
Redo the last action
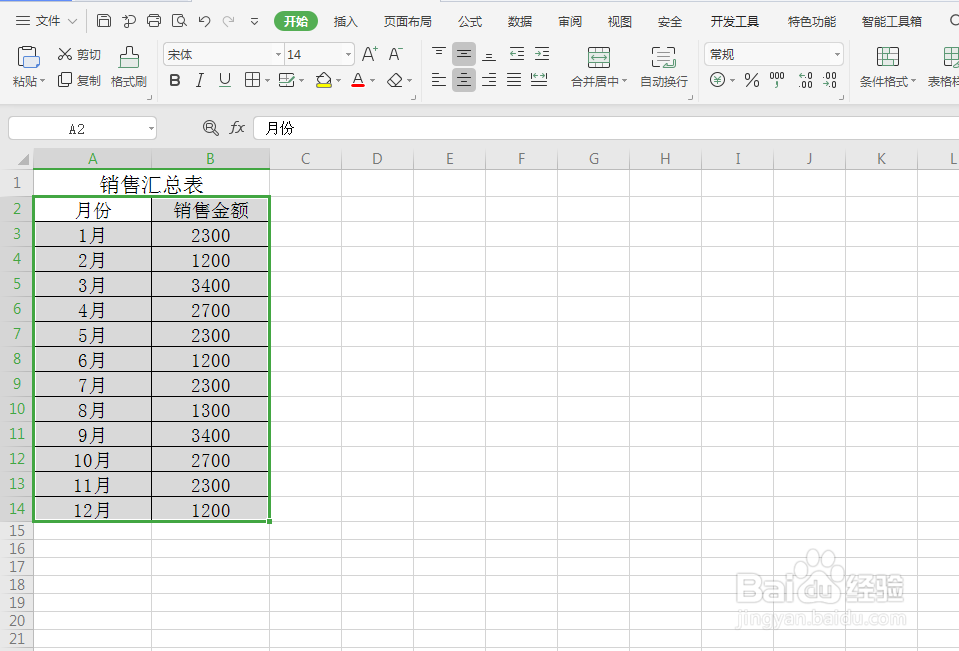(x=229, y=21)
